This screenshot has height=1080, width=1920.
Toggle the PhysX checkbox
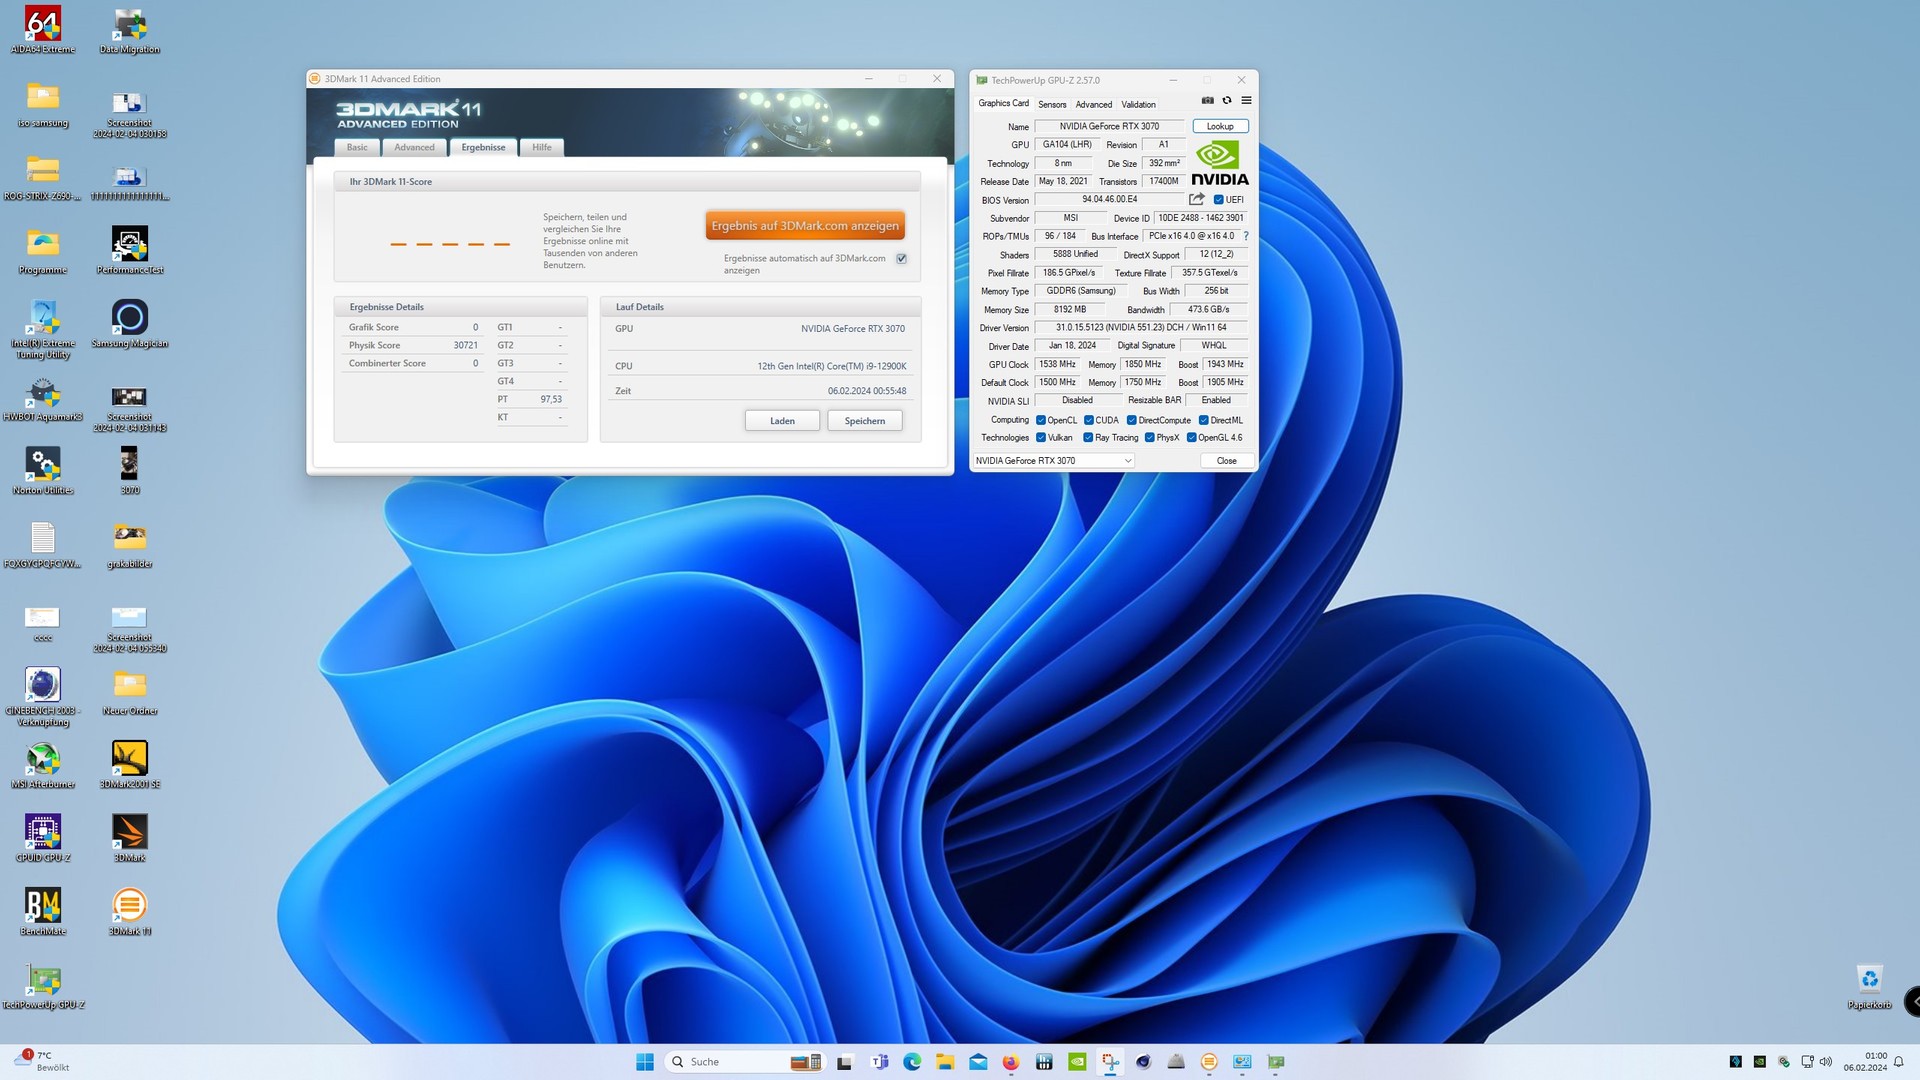(x=1150, y=438)
